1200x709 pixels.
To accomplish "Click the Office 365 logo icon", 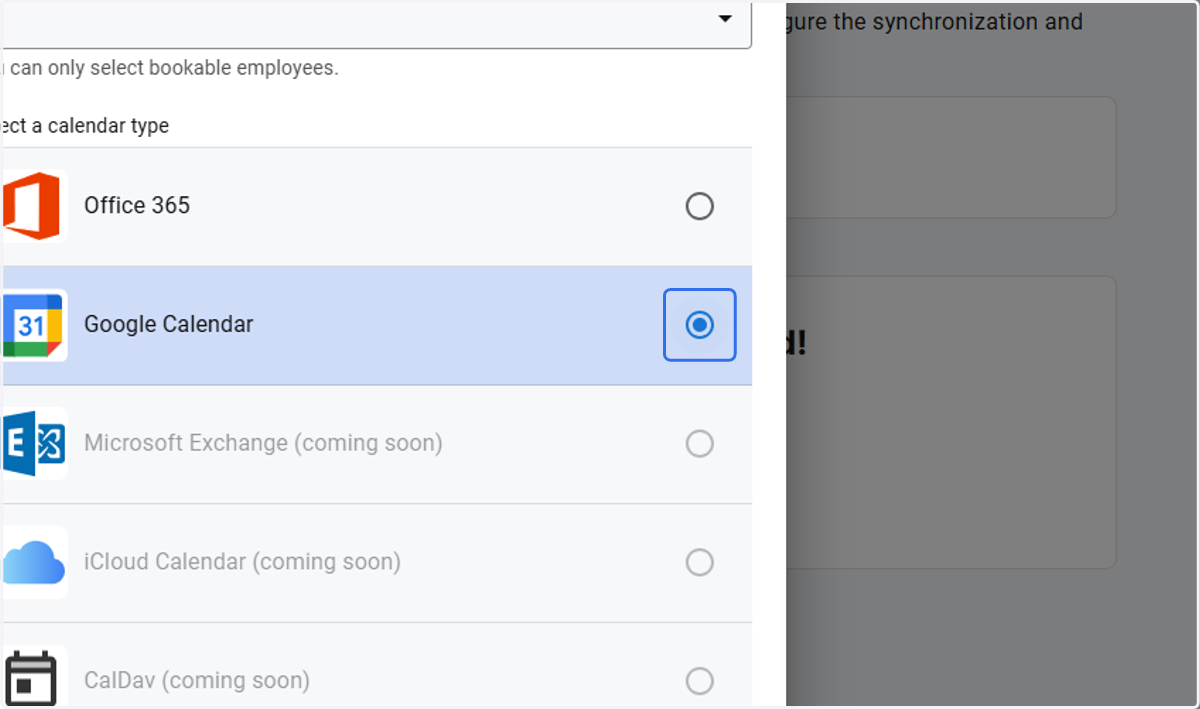I will click(x=32, y=206).
